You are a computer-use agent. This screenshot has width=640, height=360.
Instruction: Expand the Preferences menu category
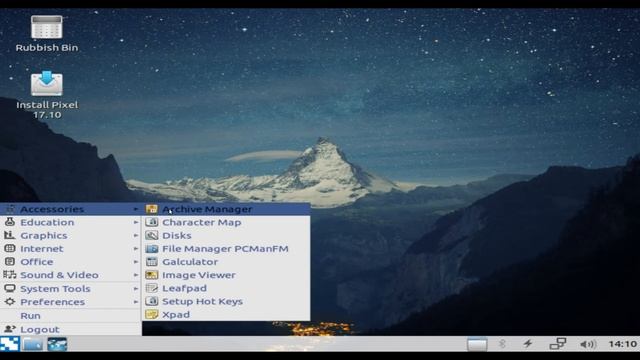pyautogui.click(x=71, y=302)
